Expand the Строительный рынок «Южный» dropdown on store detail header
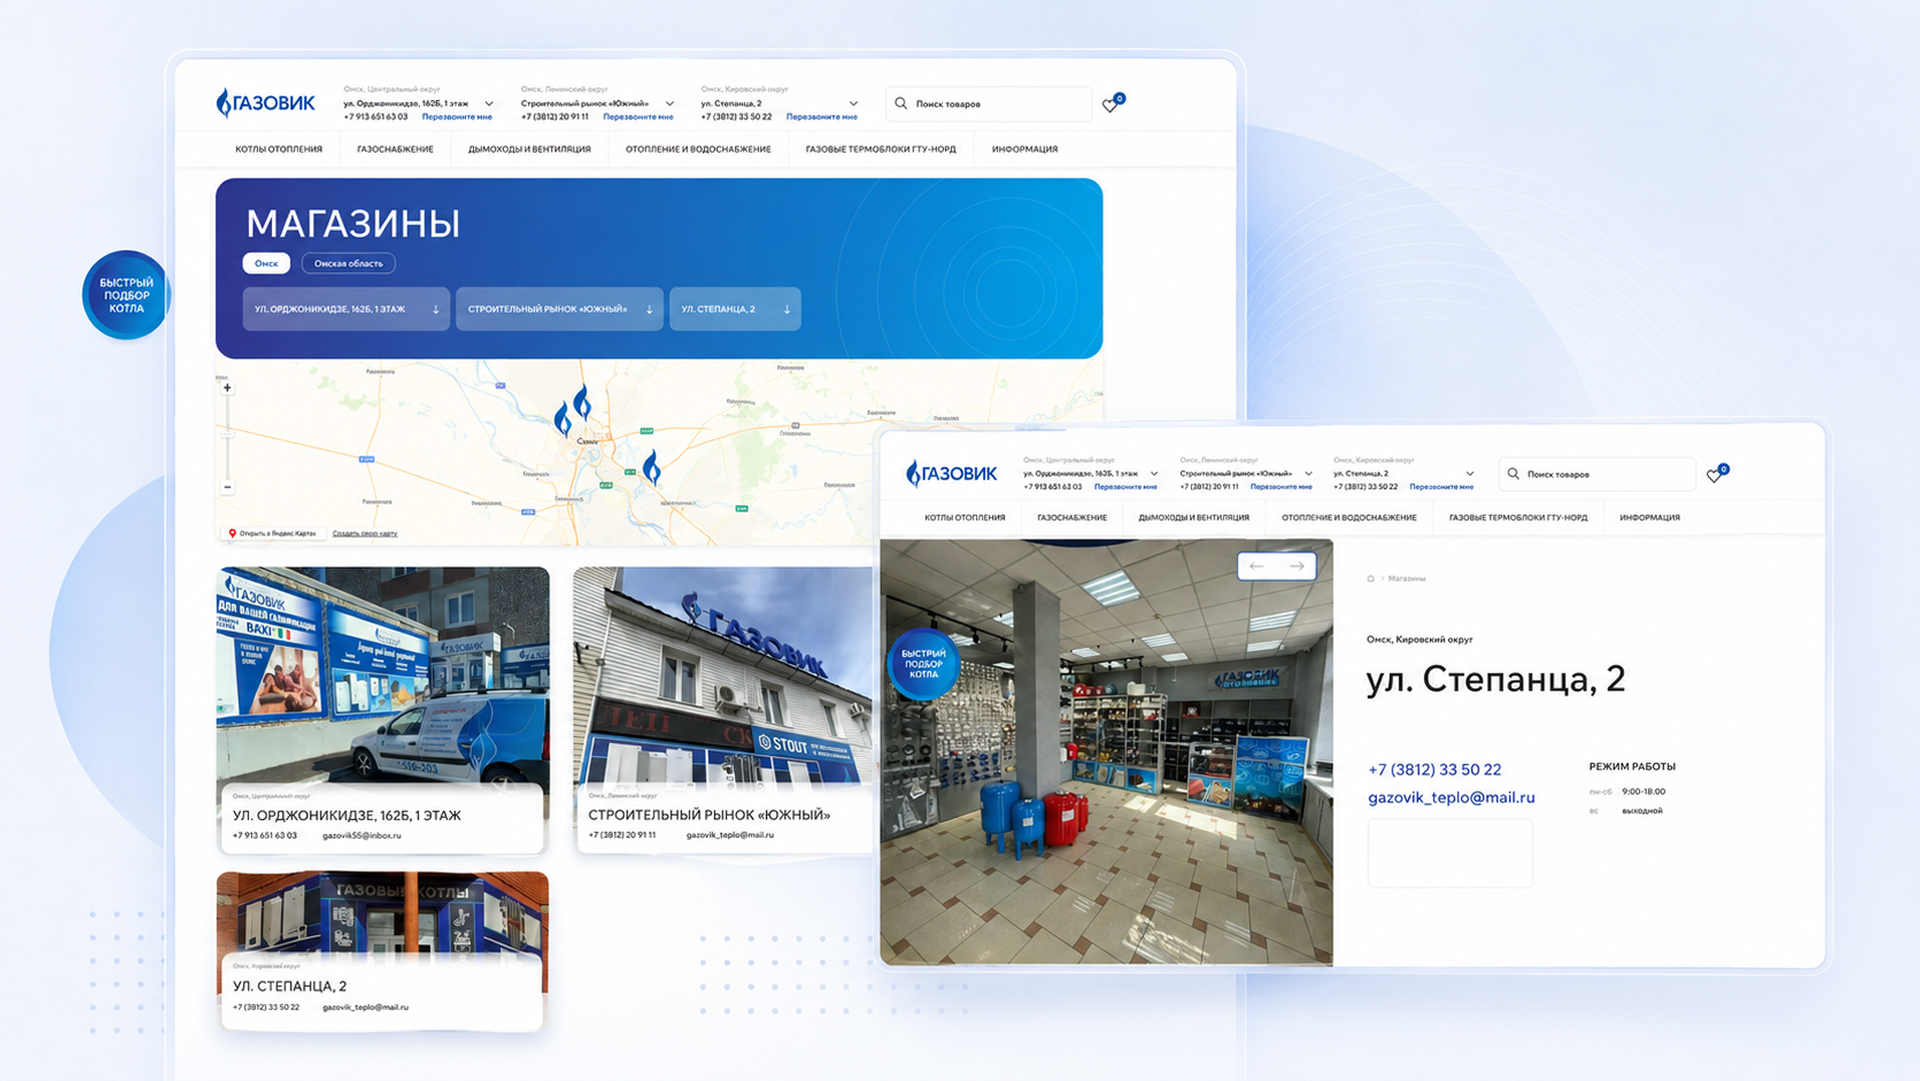 pyautogui.click(x=1308, y=474)
